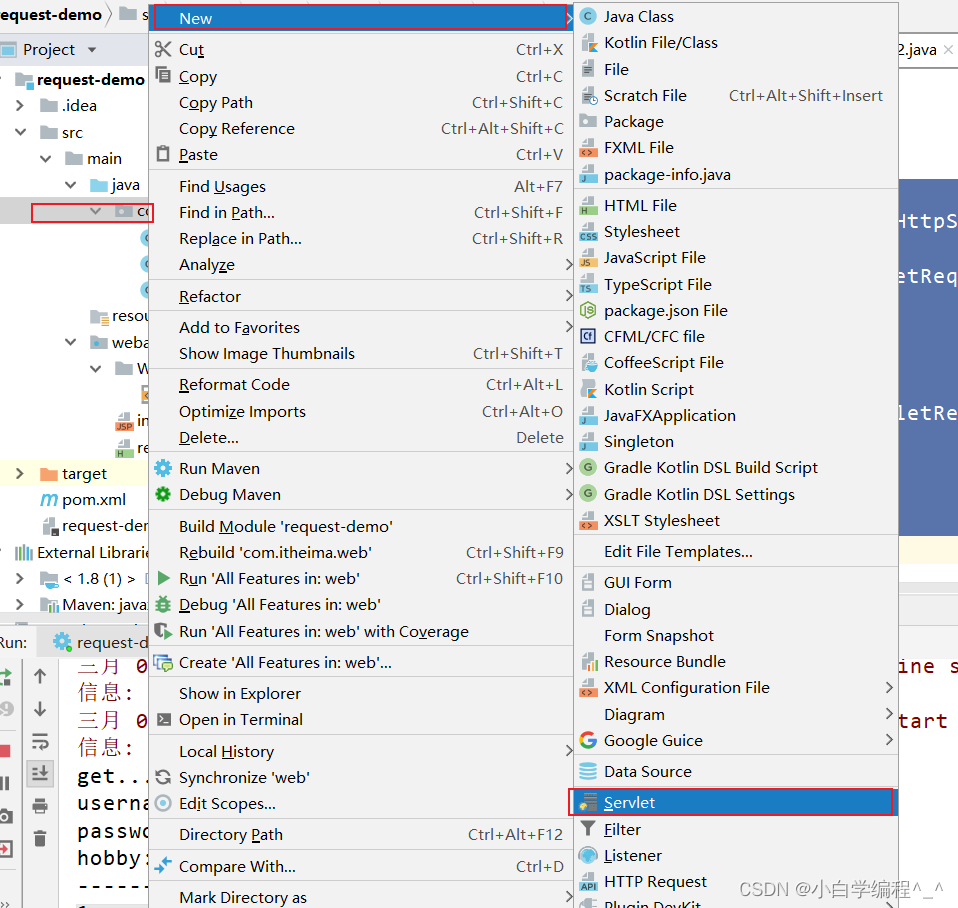Click the Up stack trace arrow in Run panel
Image resolution: width=958 pixels, height=908 pixels.
(40, 676)
